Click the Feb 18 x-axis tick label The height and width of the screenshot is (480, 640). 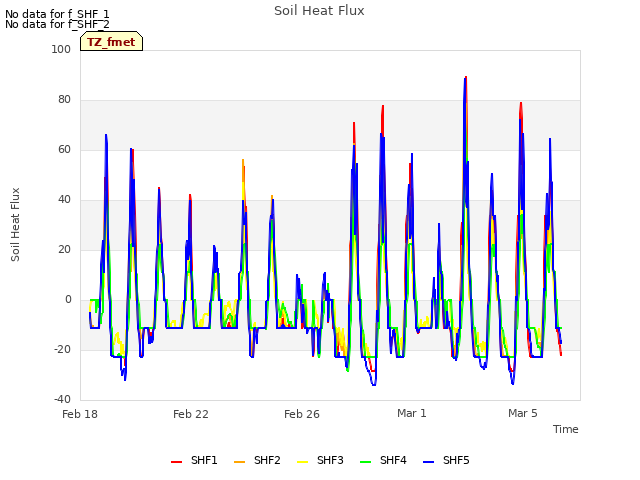tap(80, 414)
